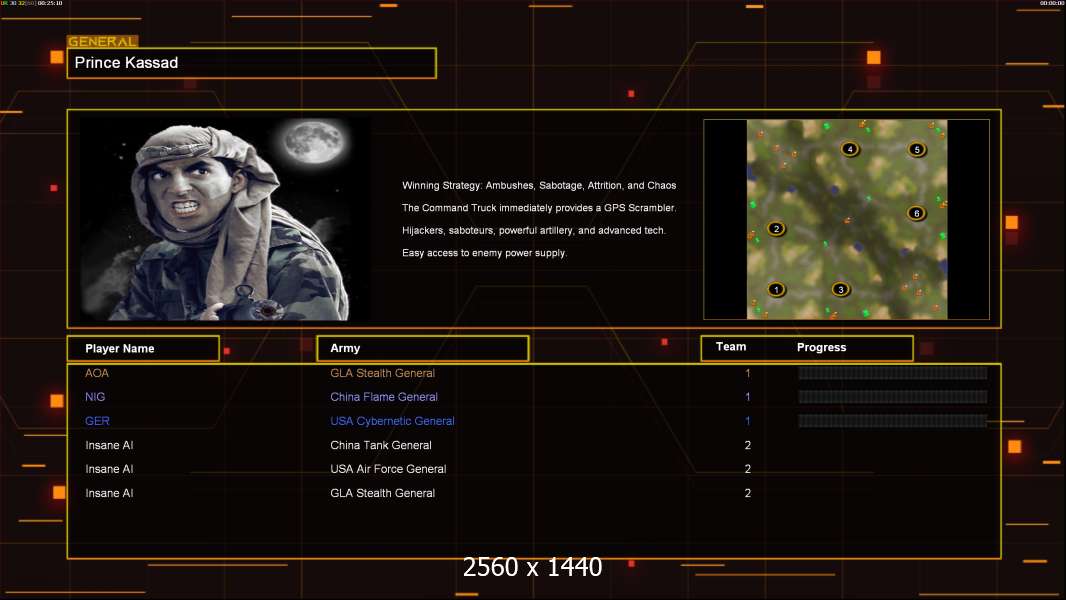
Task: Click the orange GLA Stealth General army entry
Action: (x=383, y=373)
